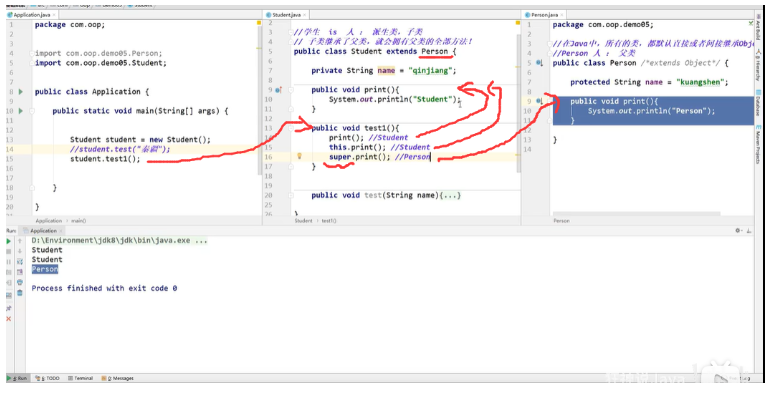Viewport: 780px width, 393px height.
Task: Select the Student.java editor tab
Action: click(286, 15)
